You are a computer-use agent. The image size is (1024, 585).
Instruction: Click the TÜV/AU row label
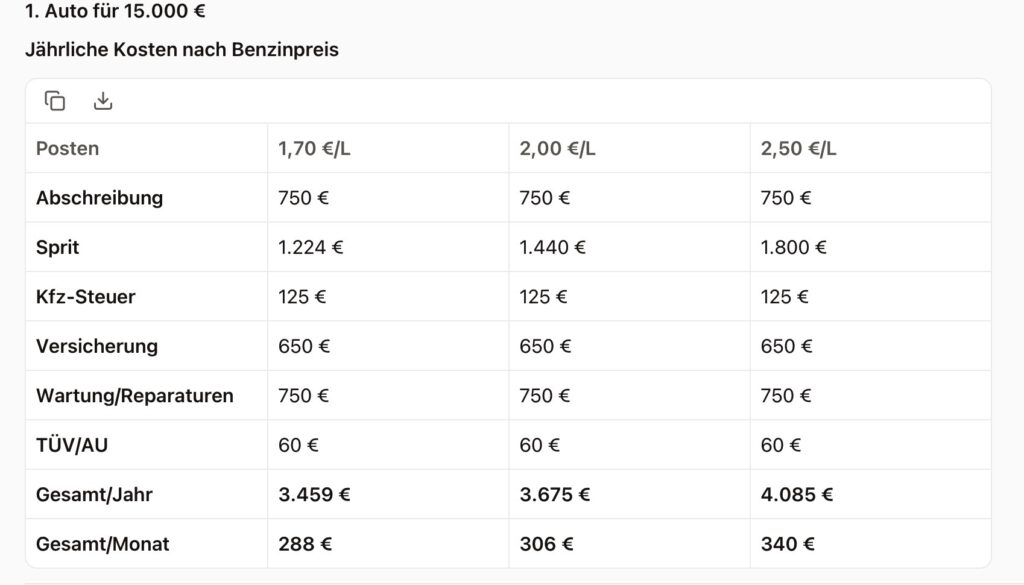tap(72, 445)
